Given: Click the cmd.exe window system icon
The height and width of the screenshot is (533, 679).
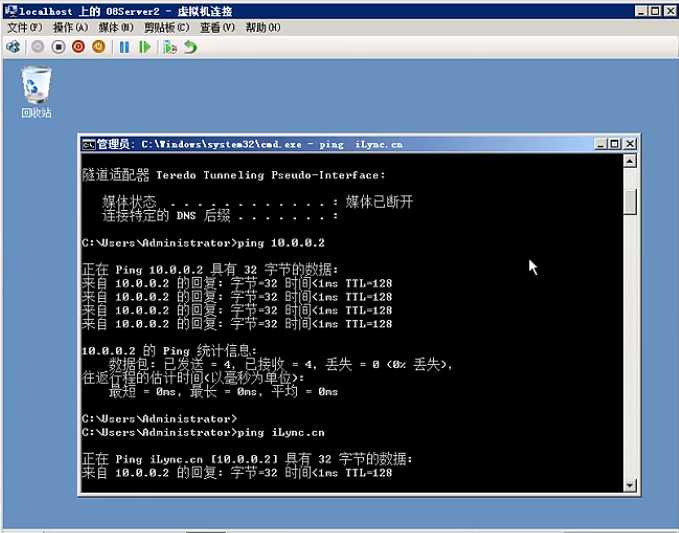Looking at the screenshot, I should coord(89,144).
